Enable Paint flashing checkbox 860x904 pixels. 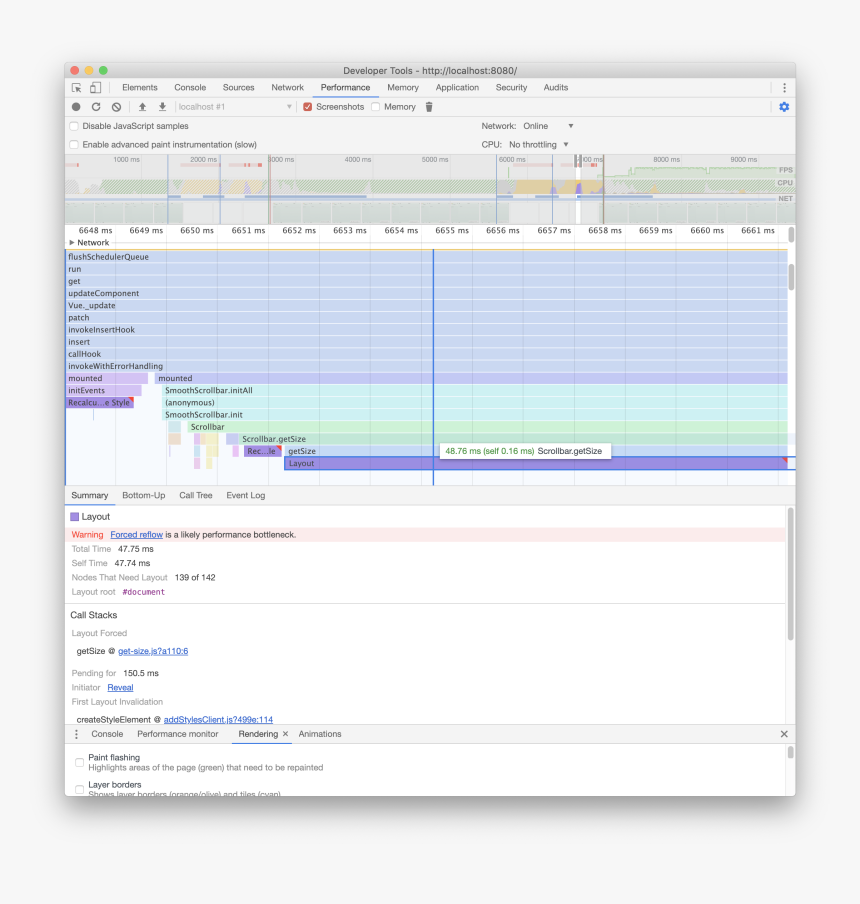click(x=80, y=762)
